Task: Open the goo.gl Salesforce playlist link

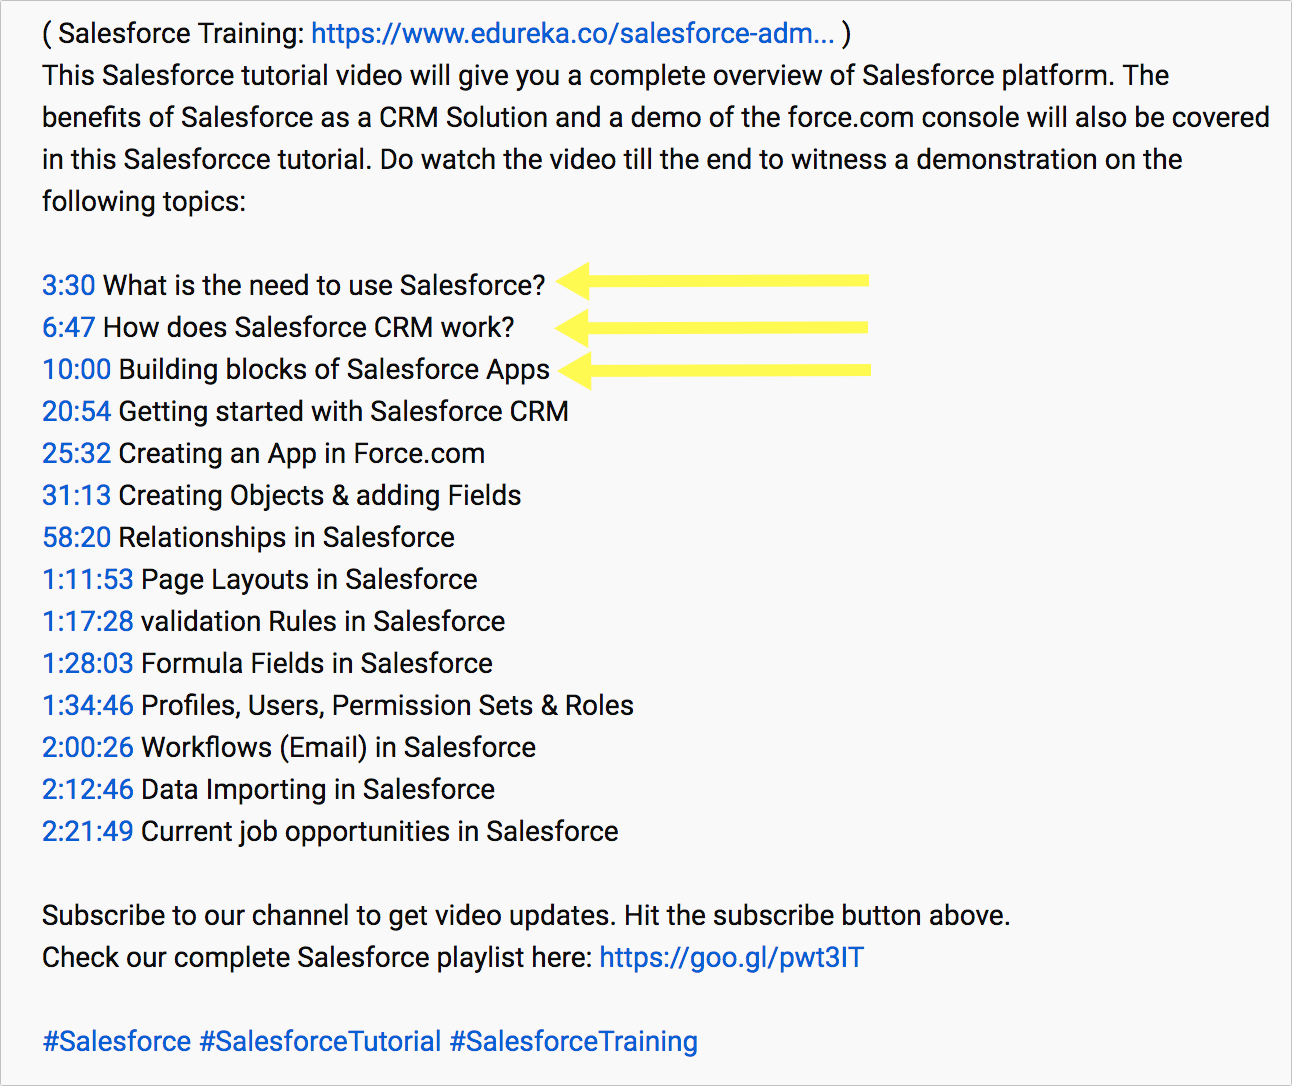Action: (x=731, y=958)
